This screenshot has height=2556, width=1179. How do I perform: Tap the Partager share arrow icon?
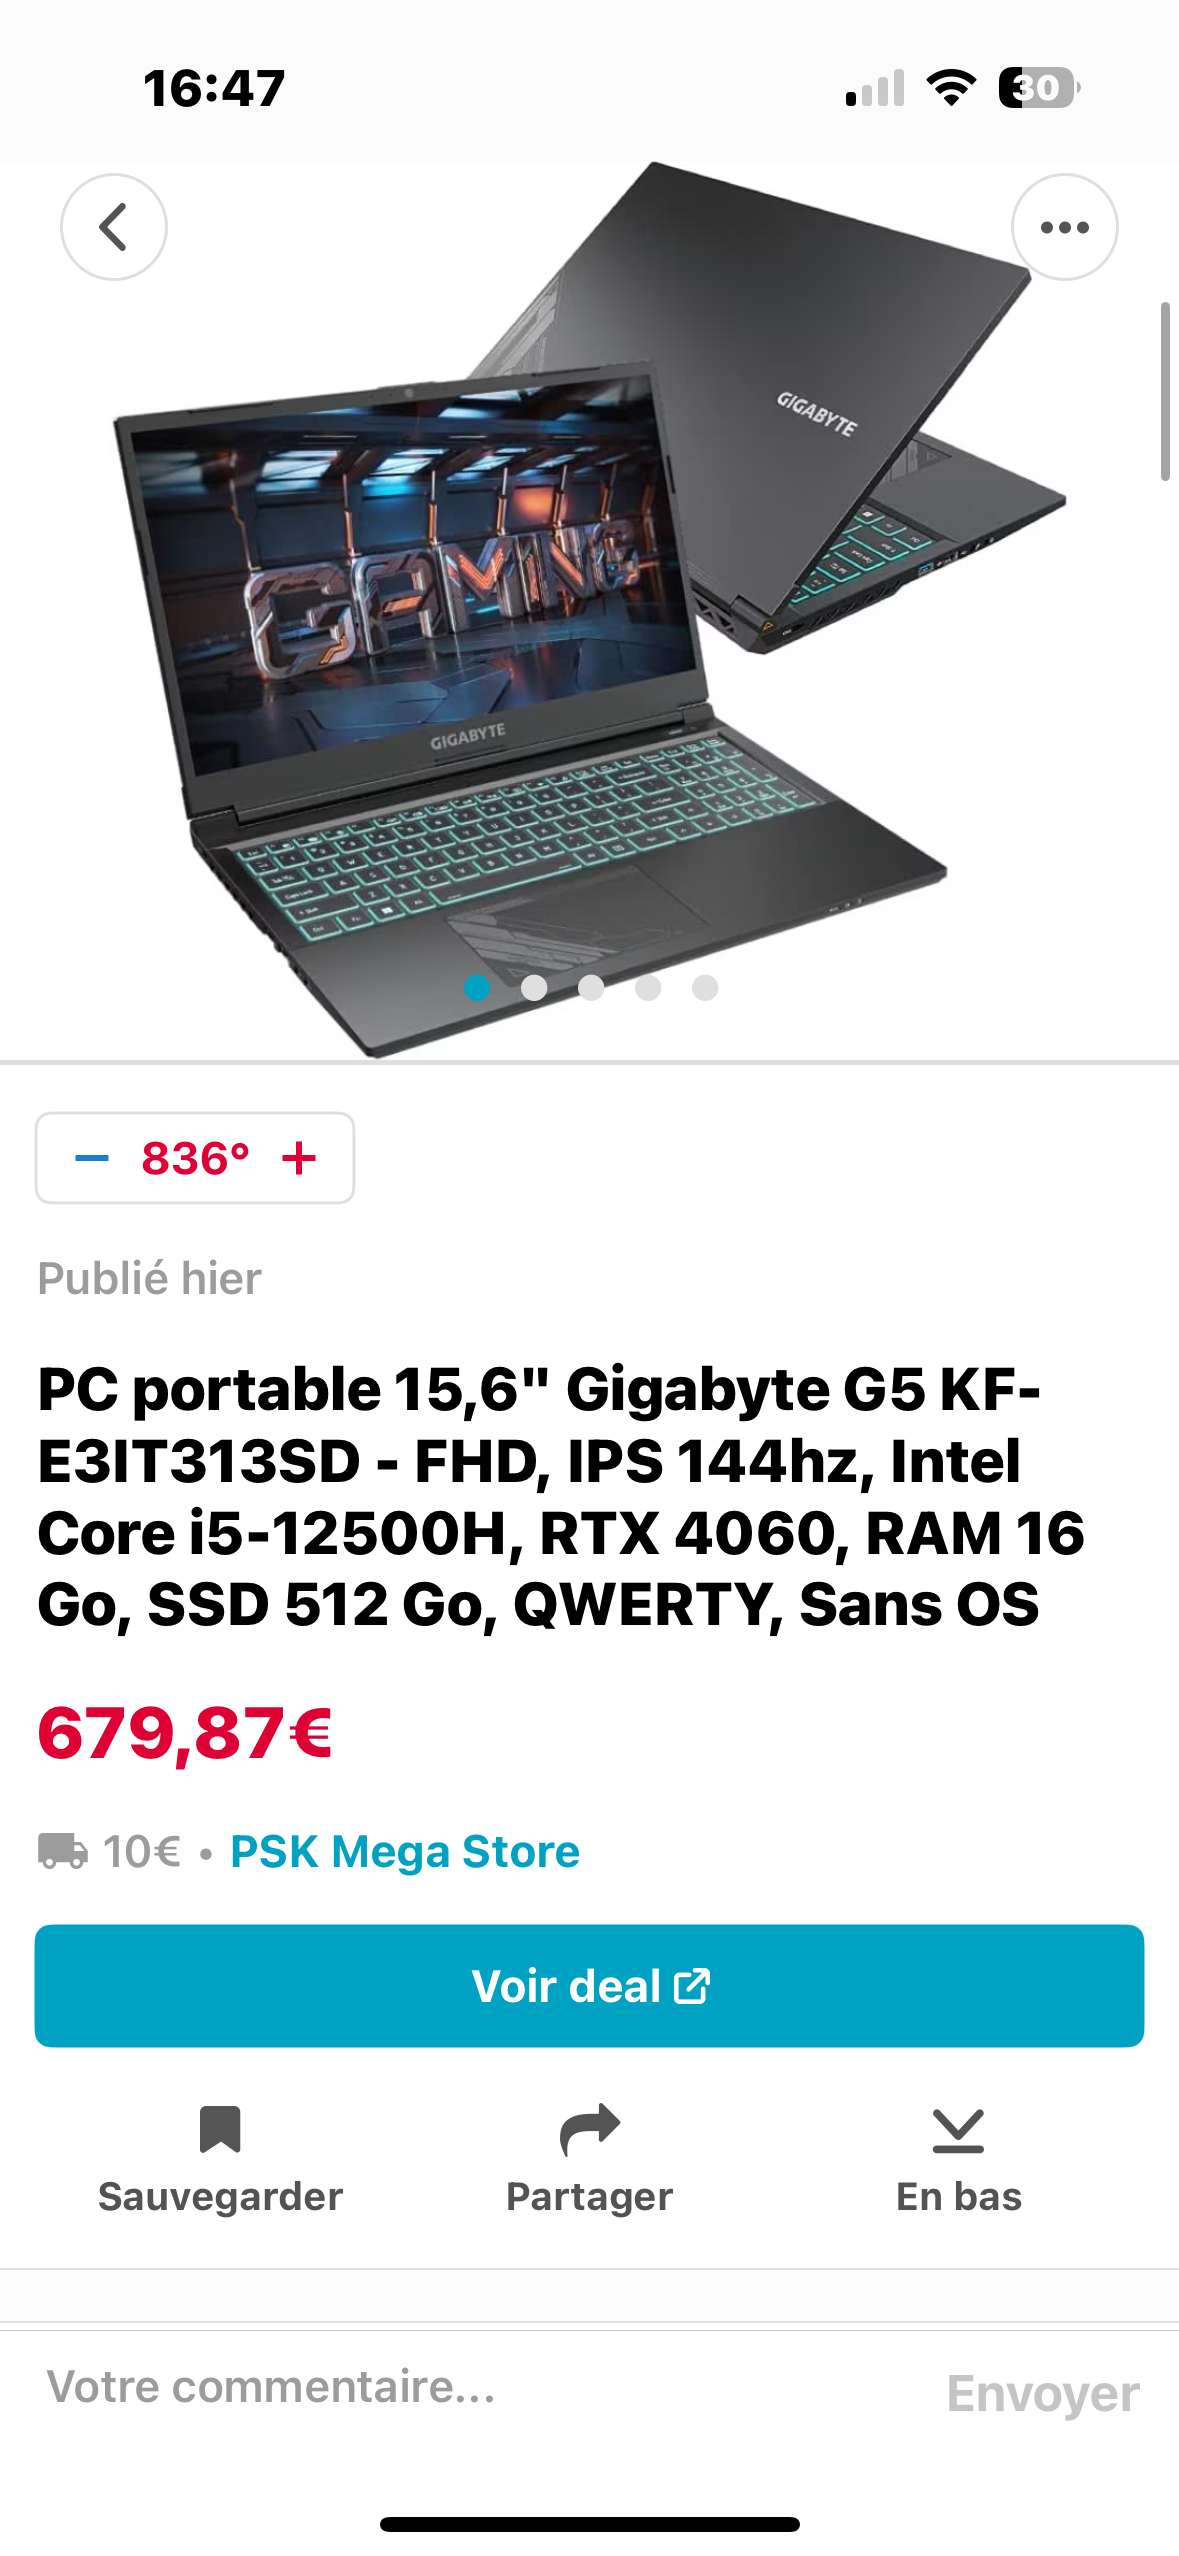click(590, 2129)
